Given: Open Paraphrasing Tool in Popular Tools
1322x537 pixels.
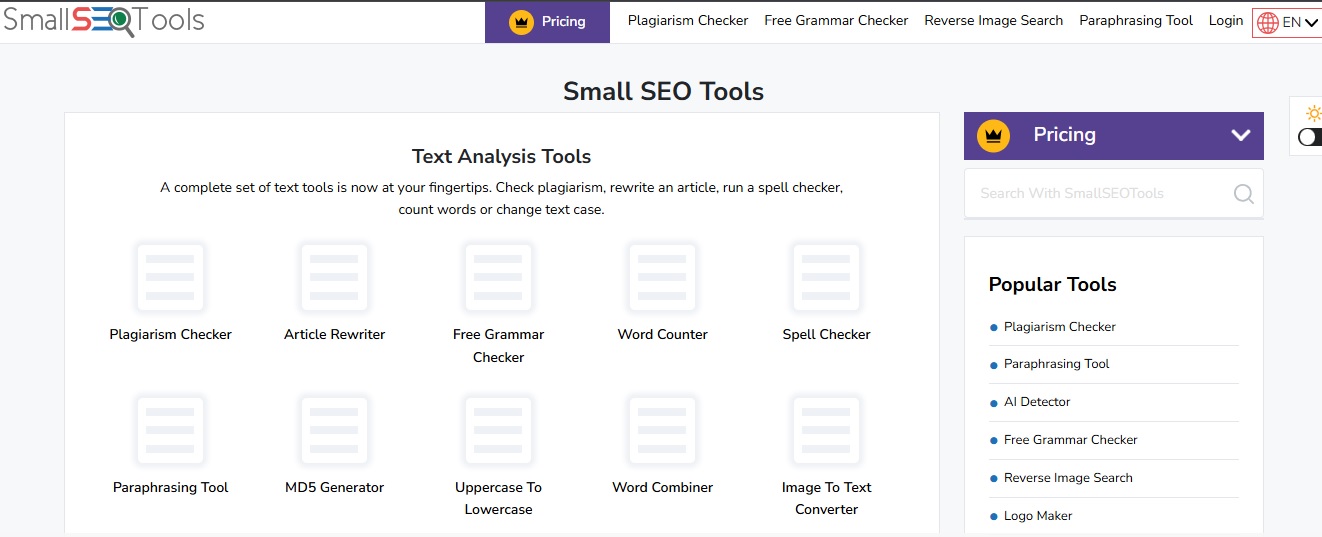Looking at the screenshot, I should click(x=1057, y=364).
